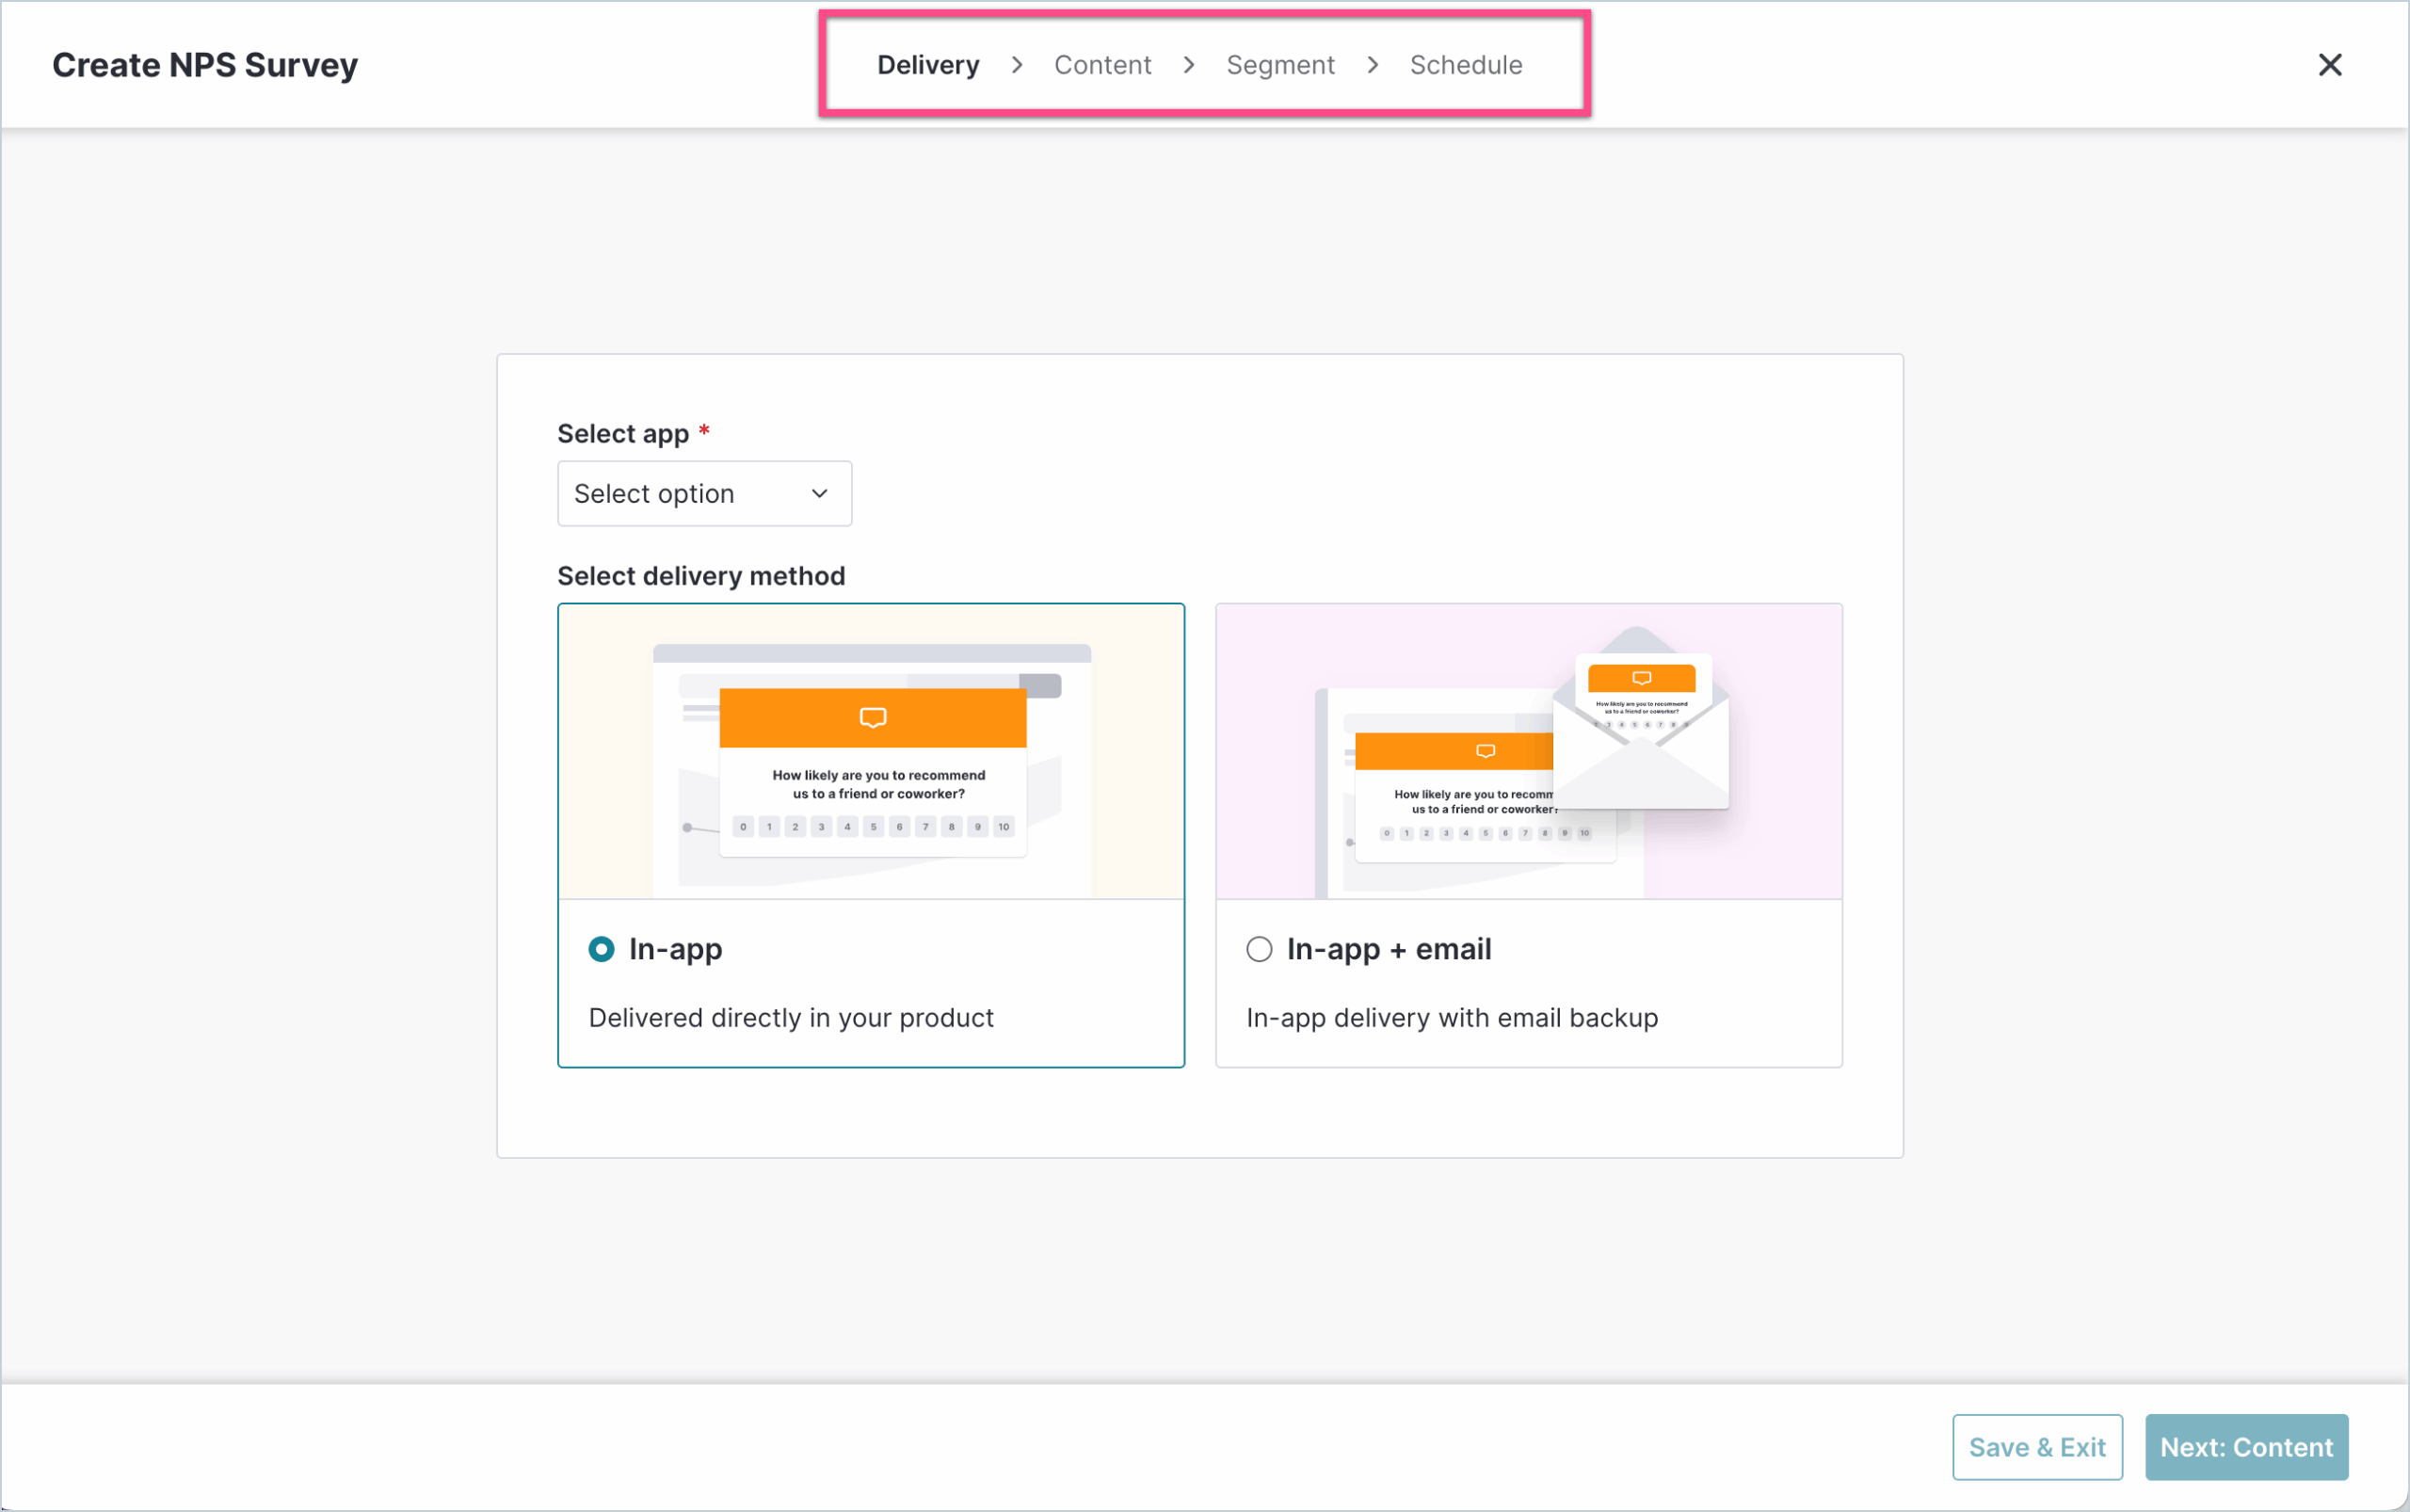Select the In-app + email radio button
The height and width of the screenshot is (1512, 2410).
(x=1259, y=948)
